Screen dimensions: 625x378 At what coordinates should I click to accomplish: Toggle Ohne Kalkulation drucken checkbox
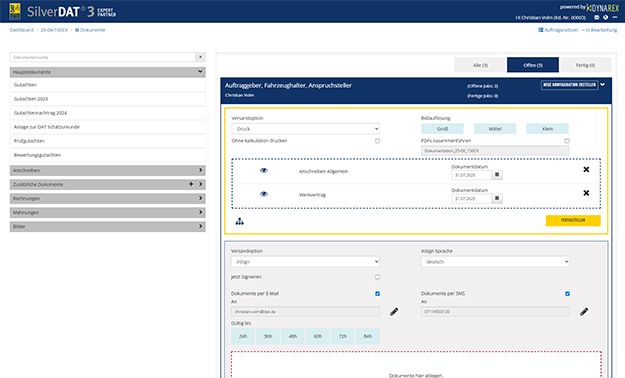click(x=377, y=141)
